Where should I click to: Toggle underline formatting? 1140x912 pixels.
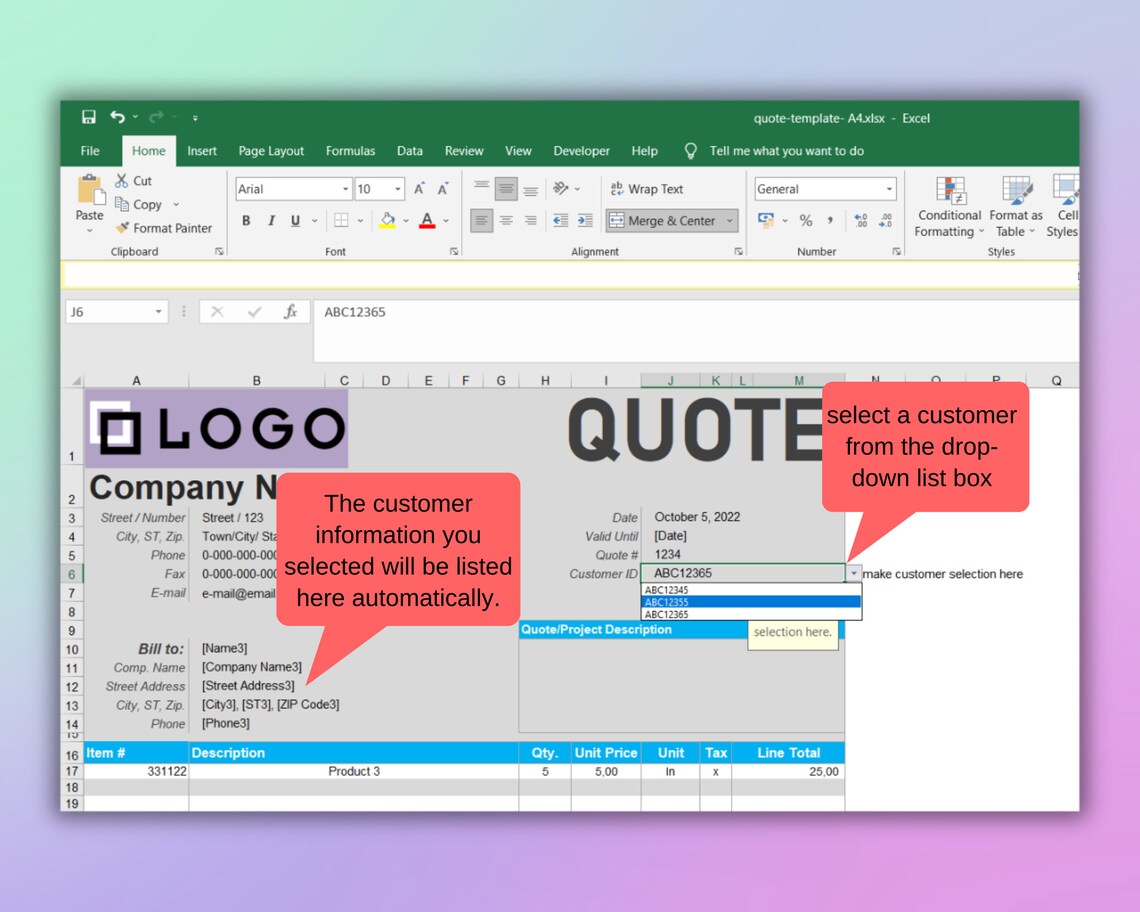pos(294,221)
